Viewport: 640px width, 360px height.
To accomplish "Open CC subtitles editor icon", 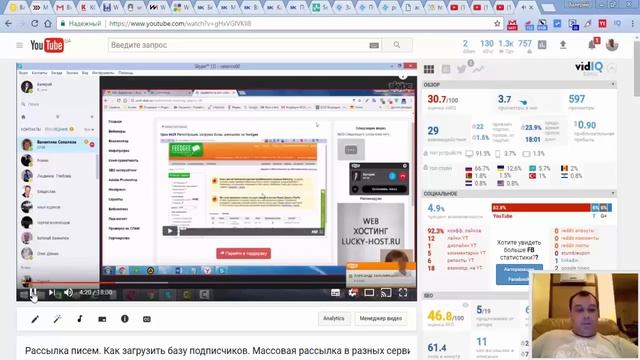I will (147, 319).
